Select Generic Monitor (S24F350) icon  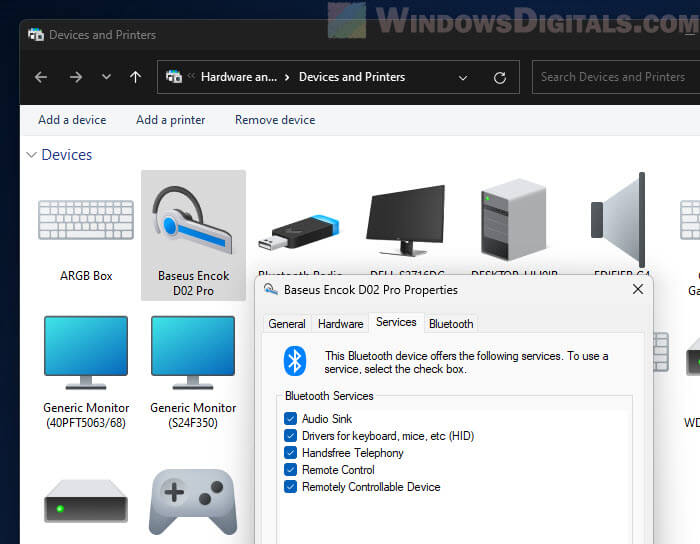point(193,352)
